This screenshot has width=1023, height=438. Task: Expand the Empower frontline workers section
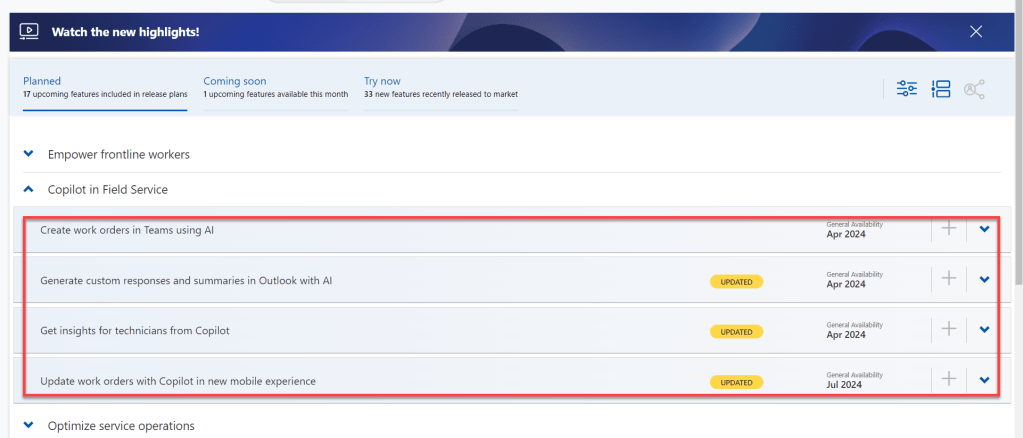point(29,154)
